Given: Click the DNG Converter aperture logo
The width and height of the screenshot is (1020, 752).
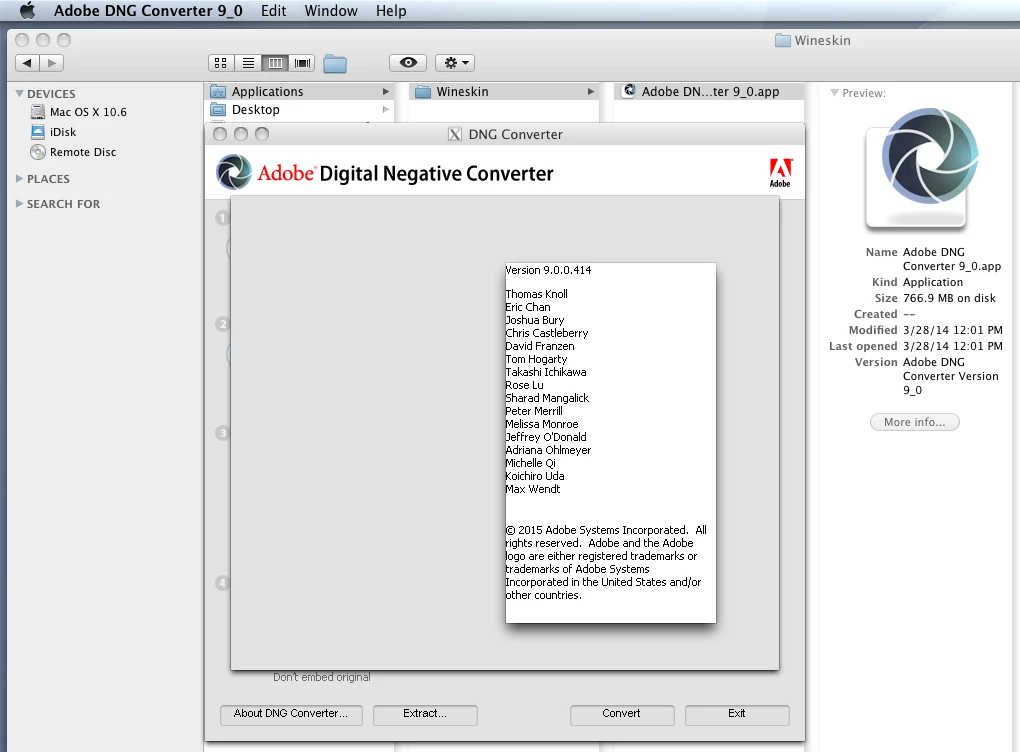Looking at the screenshot, I should pyautogui.click(x=234, y=172).
